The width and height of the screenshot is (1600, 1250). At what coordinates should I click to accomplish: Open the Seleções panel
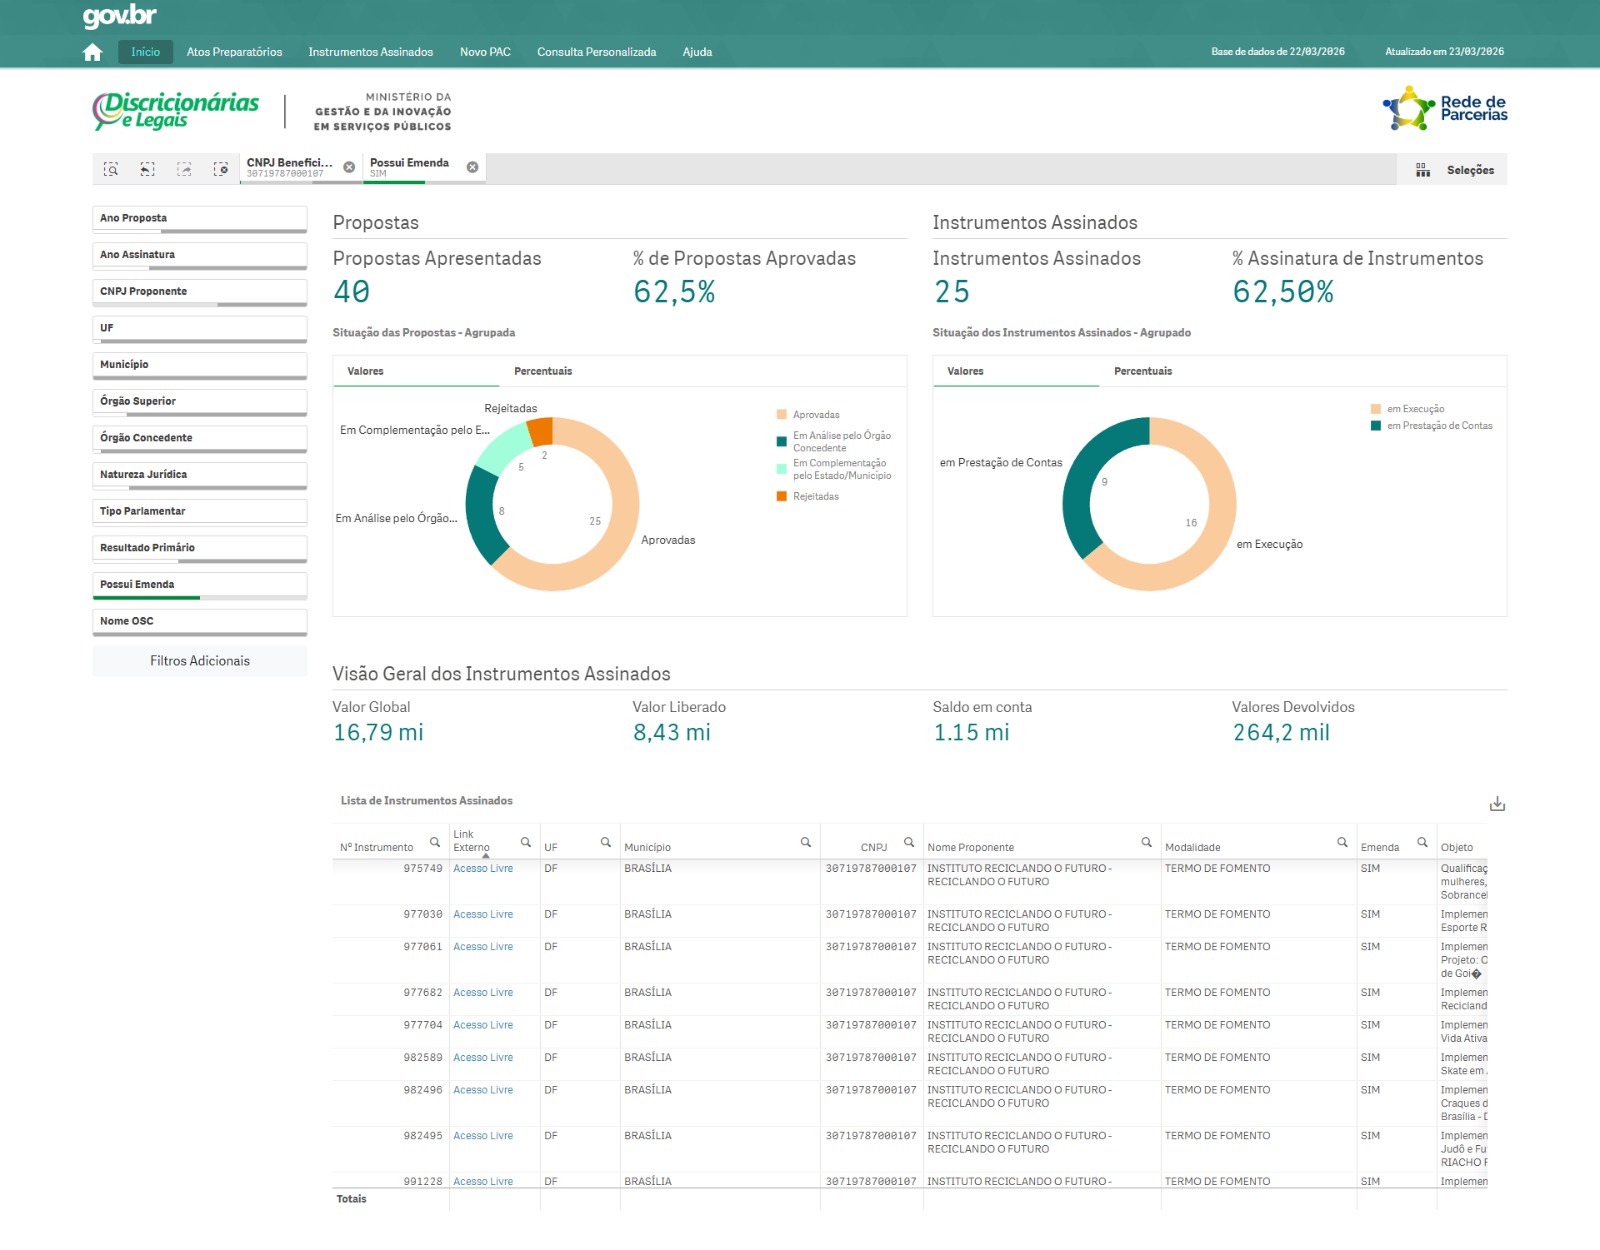pyautogui.click(x=1455, y=170)
